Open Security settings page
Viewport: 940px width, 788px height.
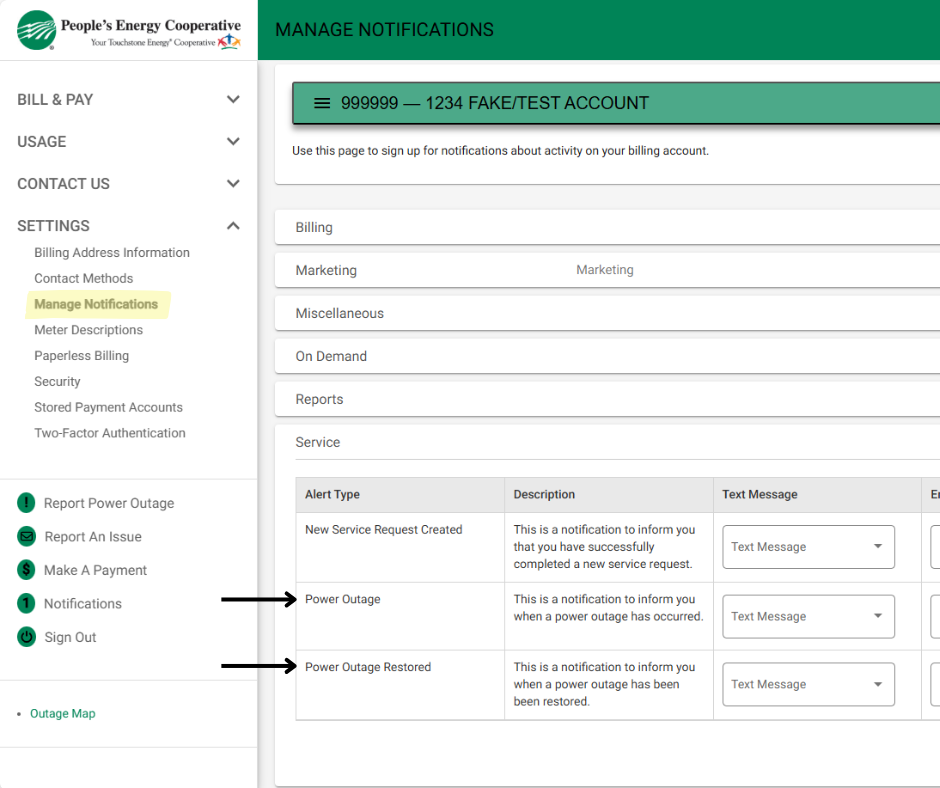click(58, 381)
